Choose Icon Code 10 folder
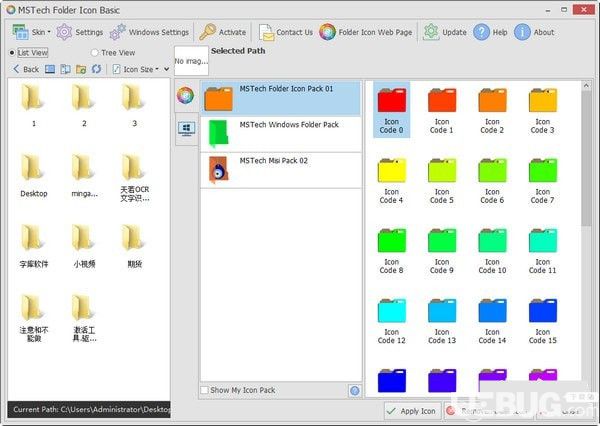 pos(492,250)
